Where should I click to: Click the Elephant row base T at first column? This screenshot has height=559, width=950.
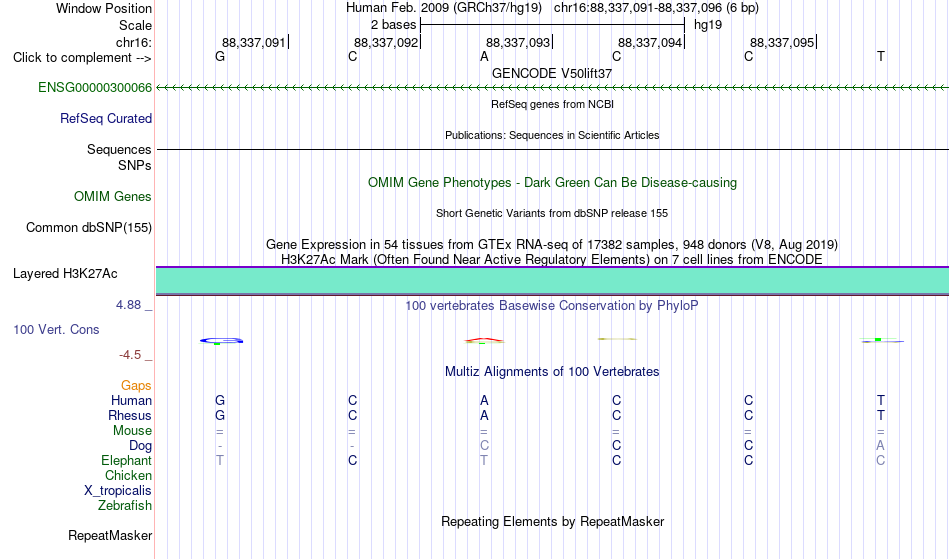[x=220, y=461]
